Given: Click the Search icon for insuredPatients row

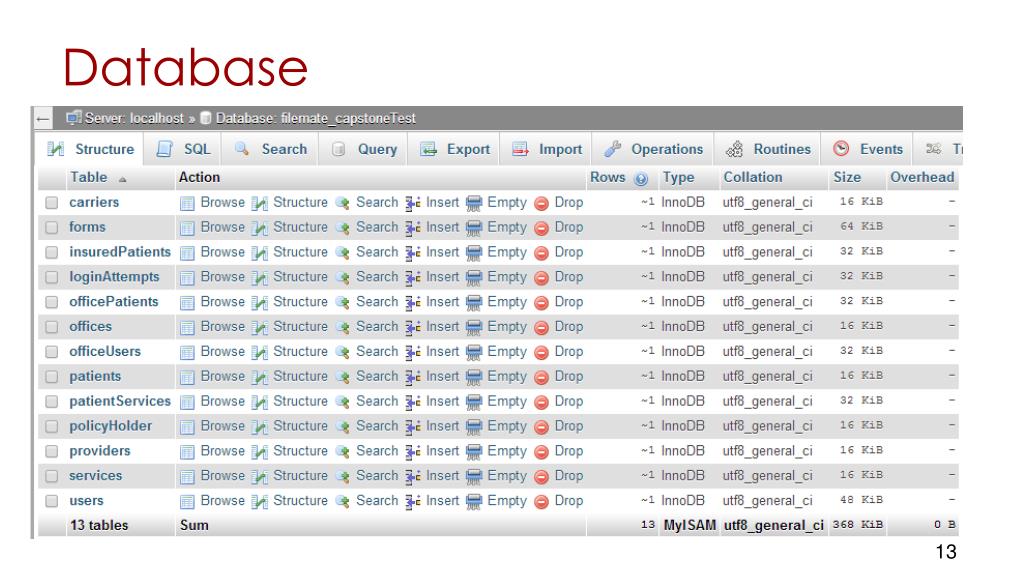Looking at the screenshot, I should [342, 253].
